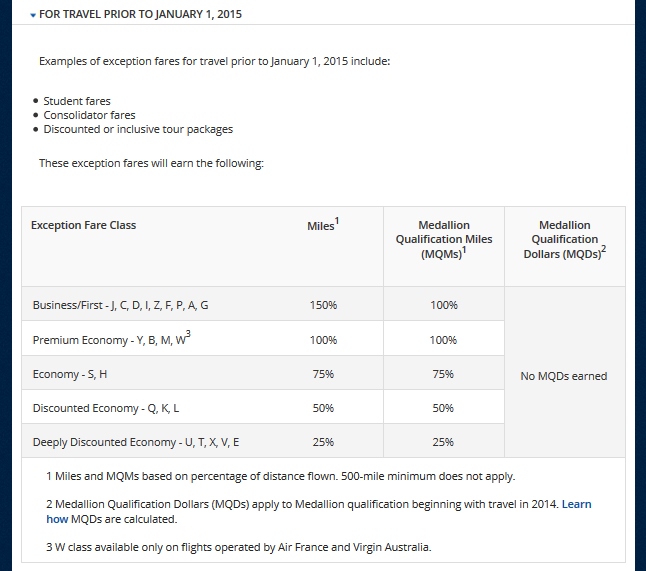Click the Medallion Qualification Dollars (MQDs) header
This screenshot has width=646, height=571.
(x=564, y=240)
